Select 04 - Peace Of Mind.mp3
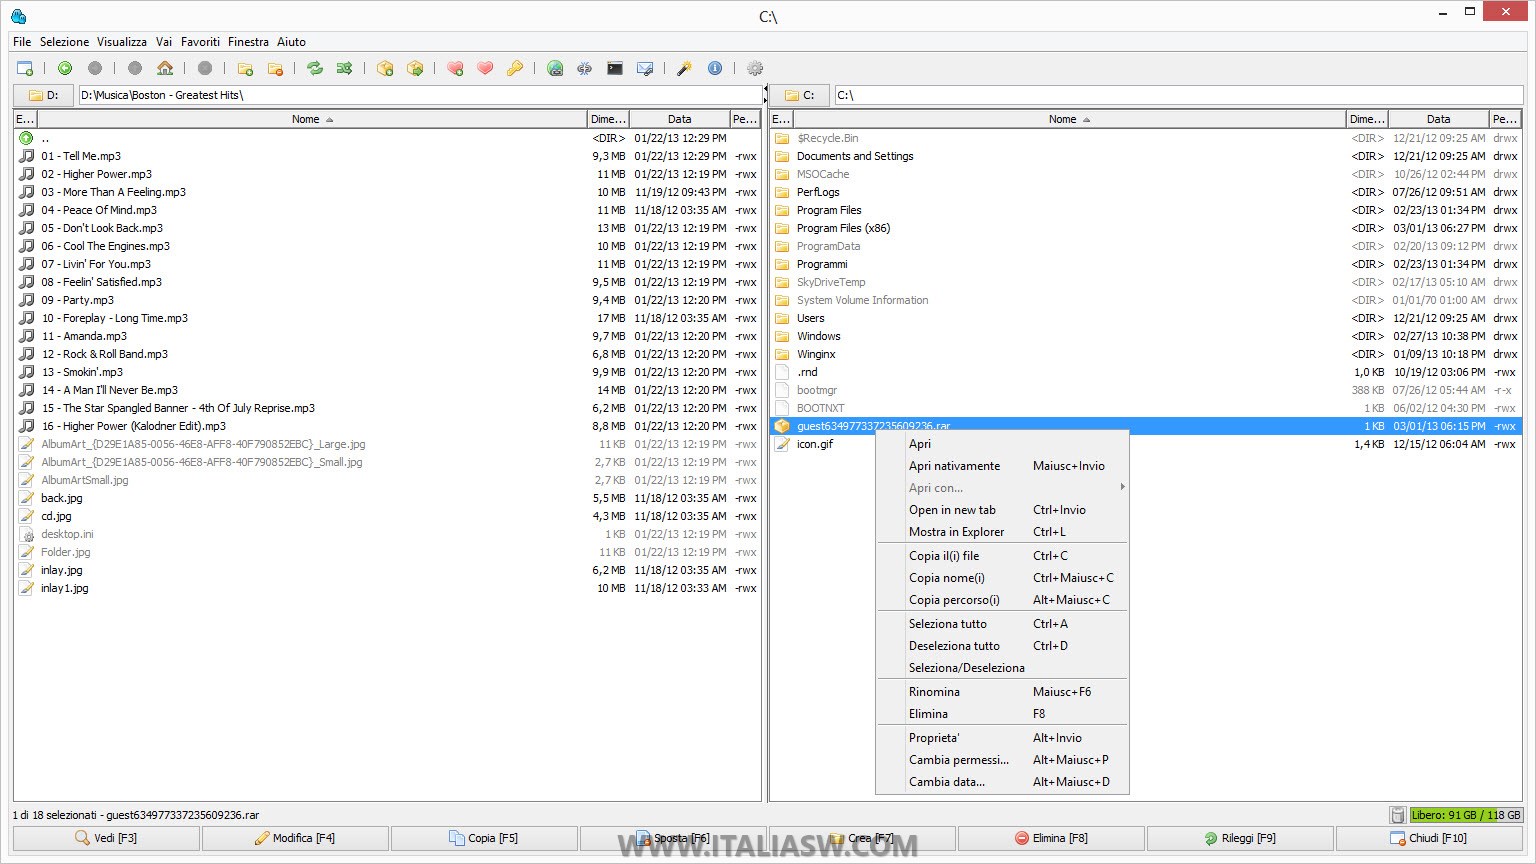This screenshot has width=1536, height=864. click(387, 210)
